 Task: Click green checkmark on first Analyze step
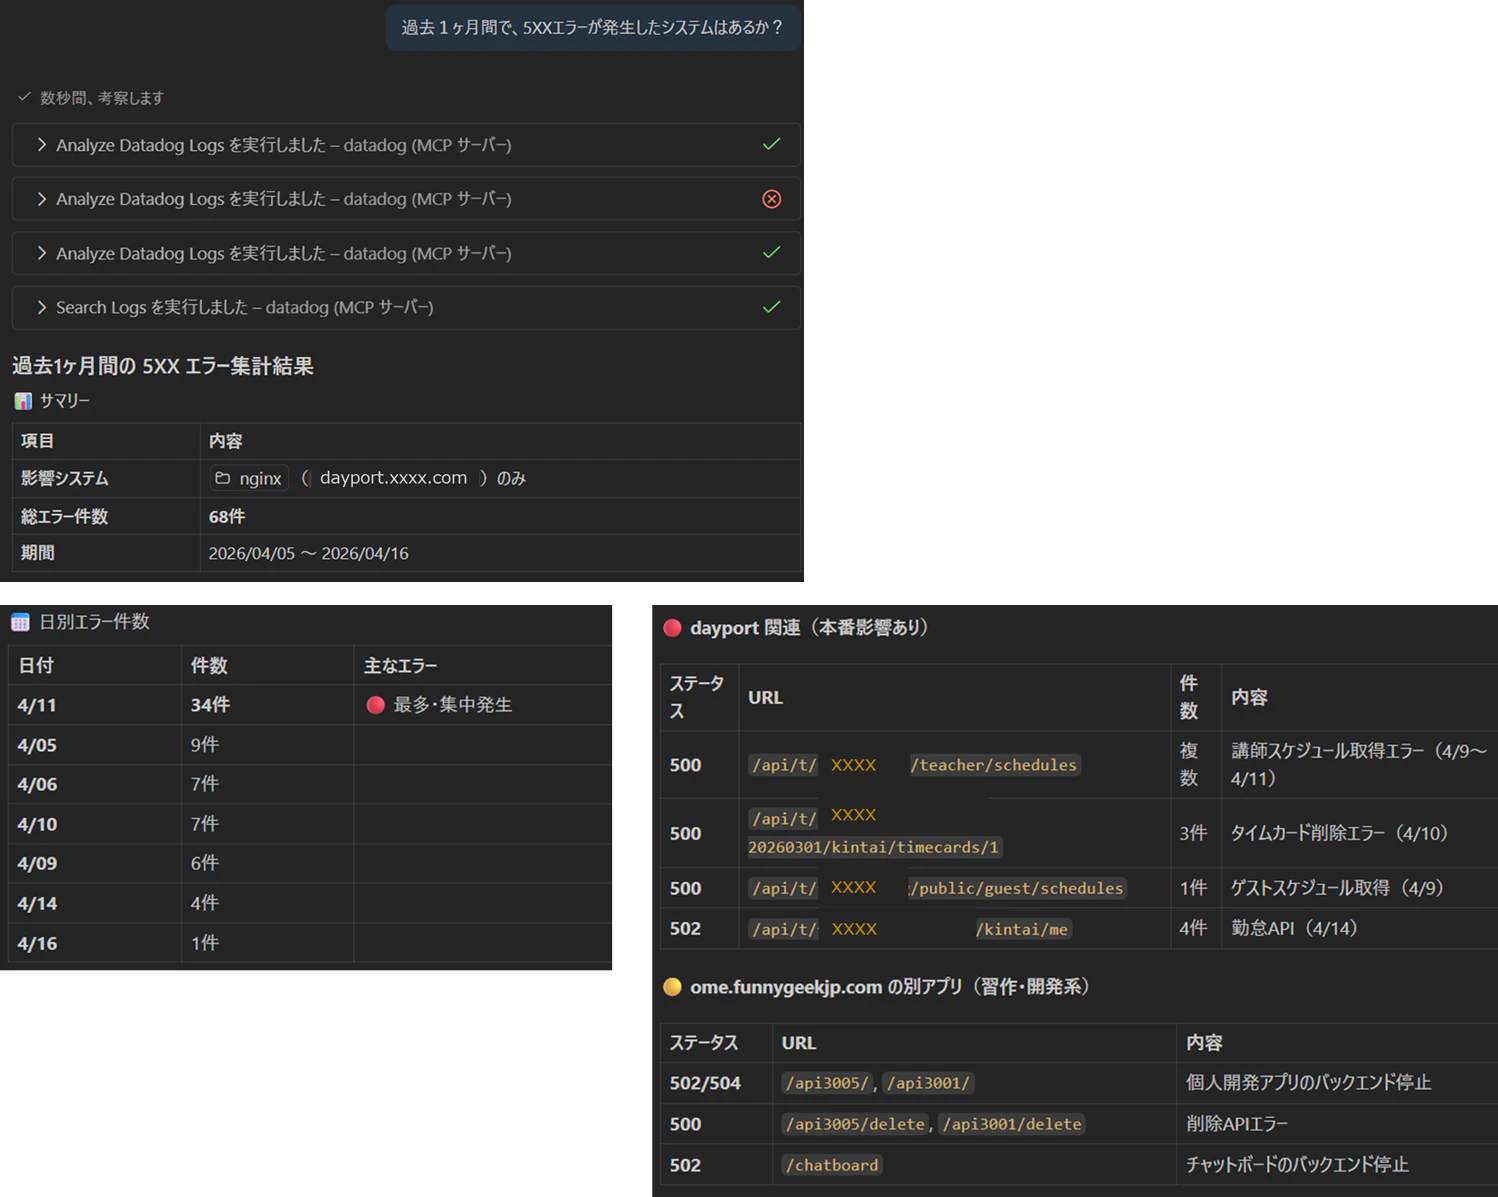(x=771, y=144)
